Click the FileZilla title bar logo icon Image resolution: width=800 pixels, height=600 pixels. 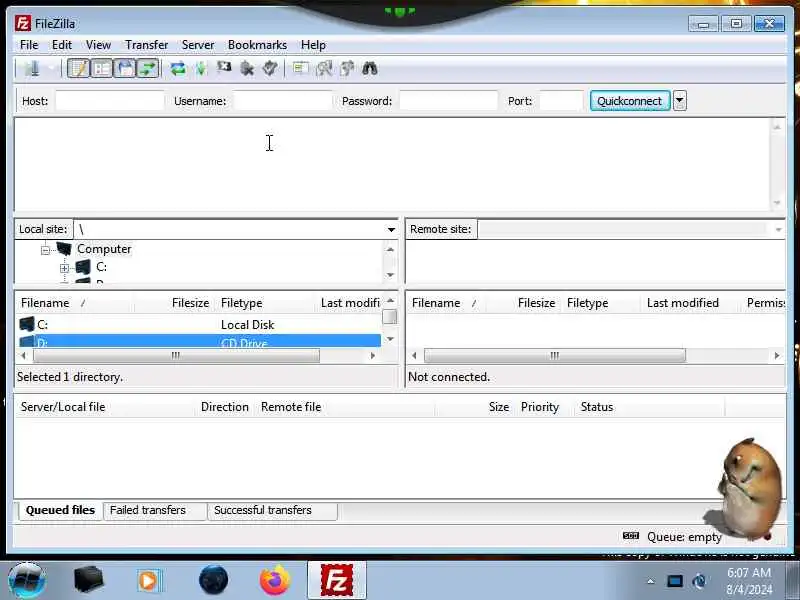tap(23, 23)
